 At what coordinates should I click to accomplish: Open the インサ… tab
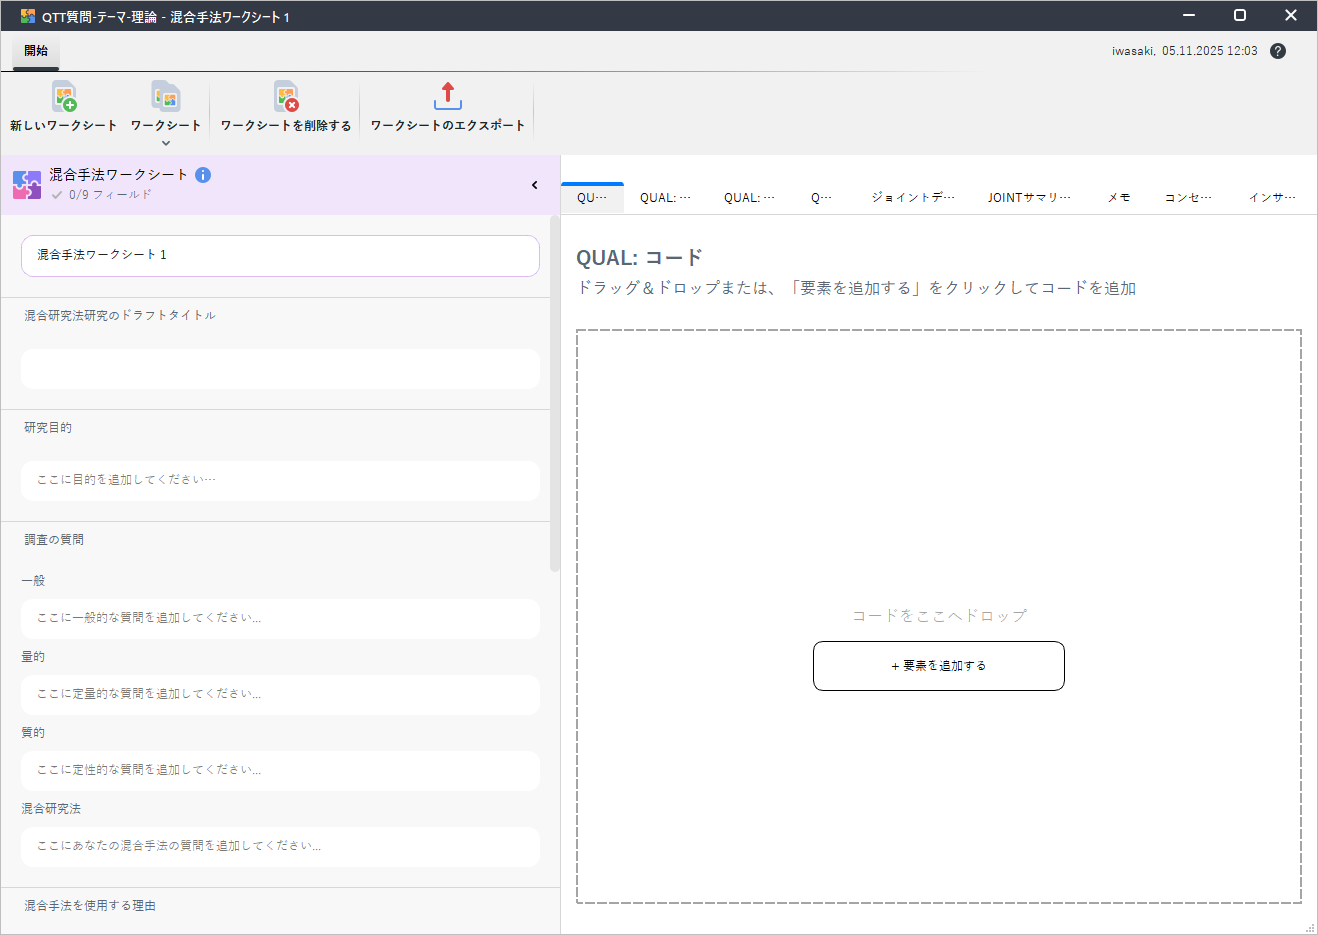coord(1271,198)
